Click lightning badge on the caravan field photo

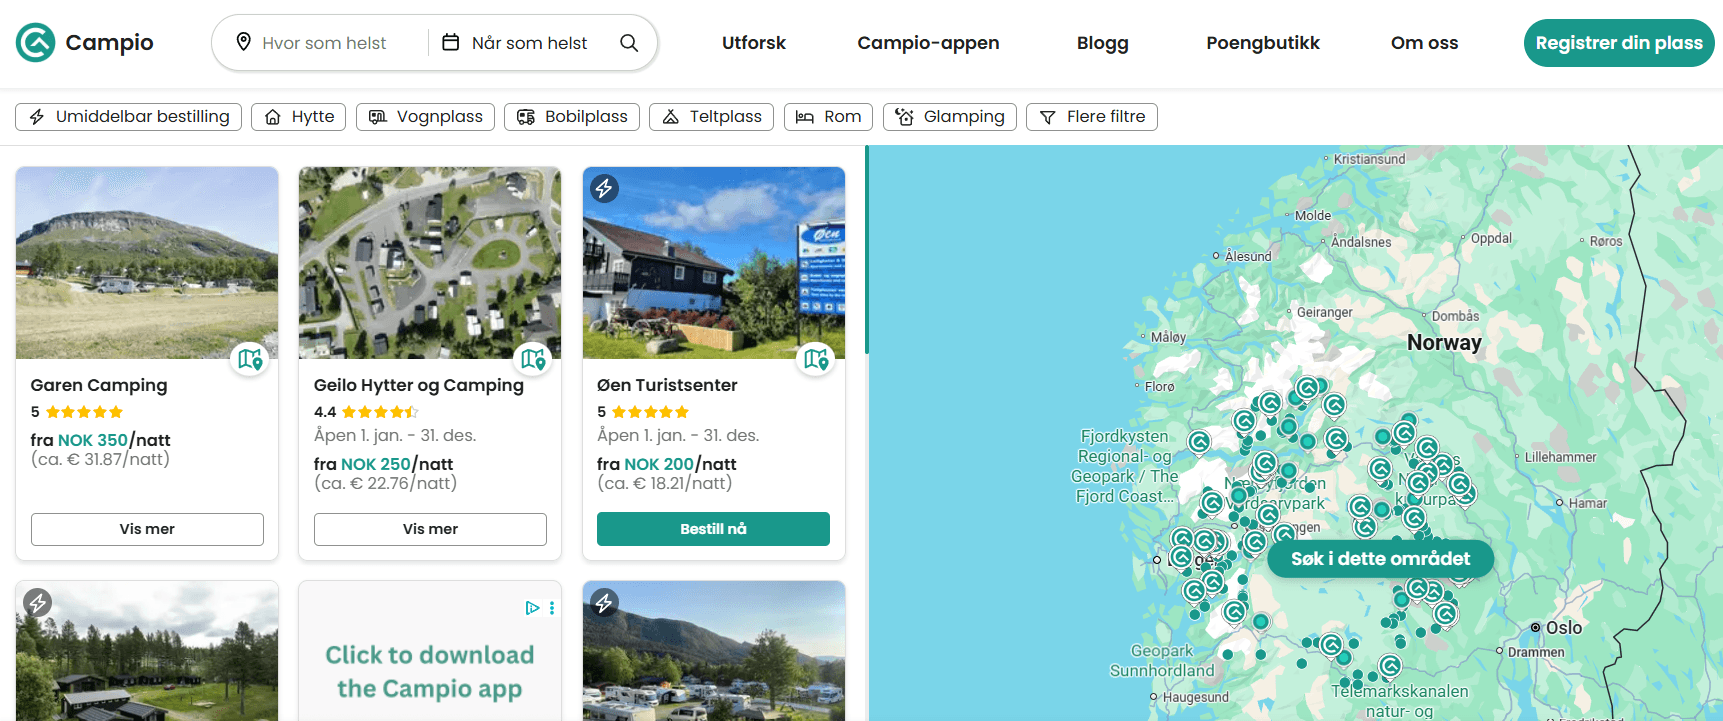tap(604, 603)
